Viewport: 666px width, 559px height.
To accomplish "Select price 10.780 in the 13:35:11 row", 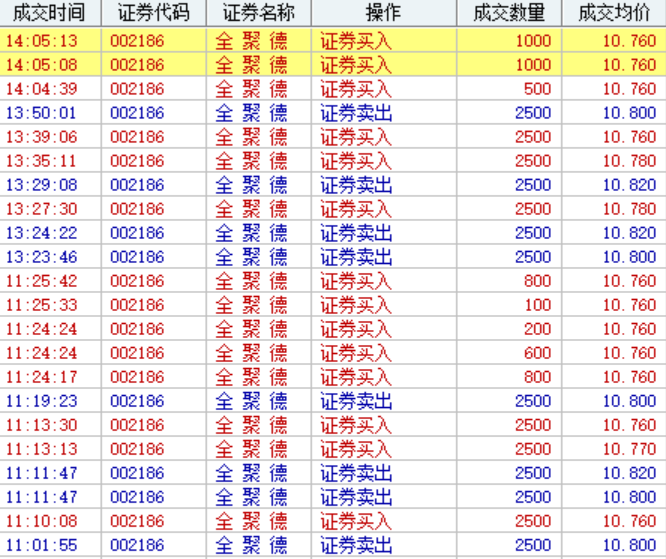I will [x=629, y=161].
